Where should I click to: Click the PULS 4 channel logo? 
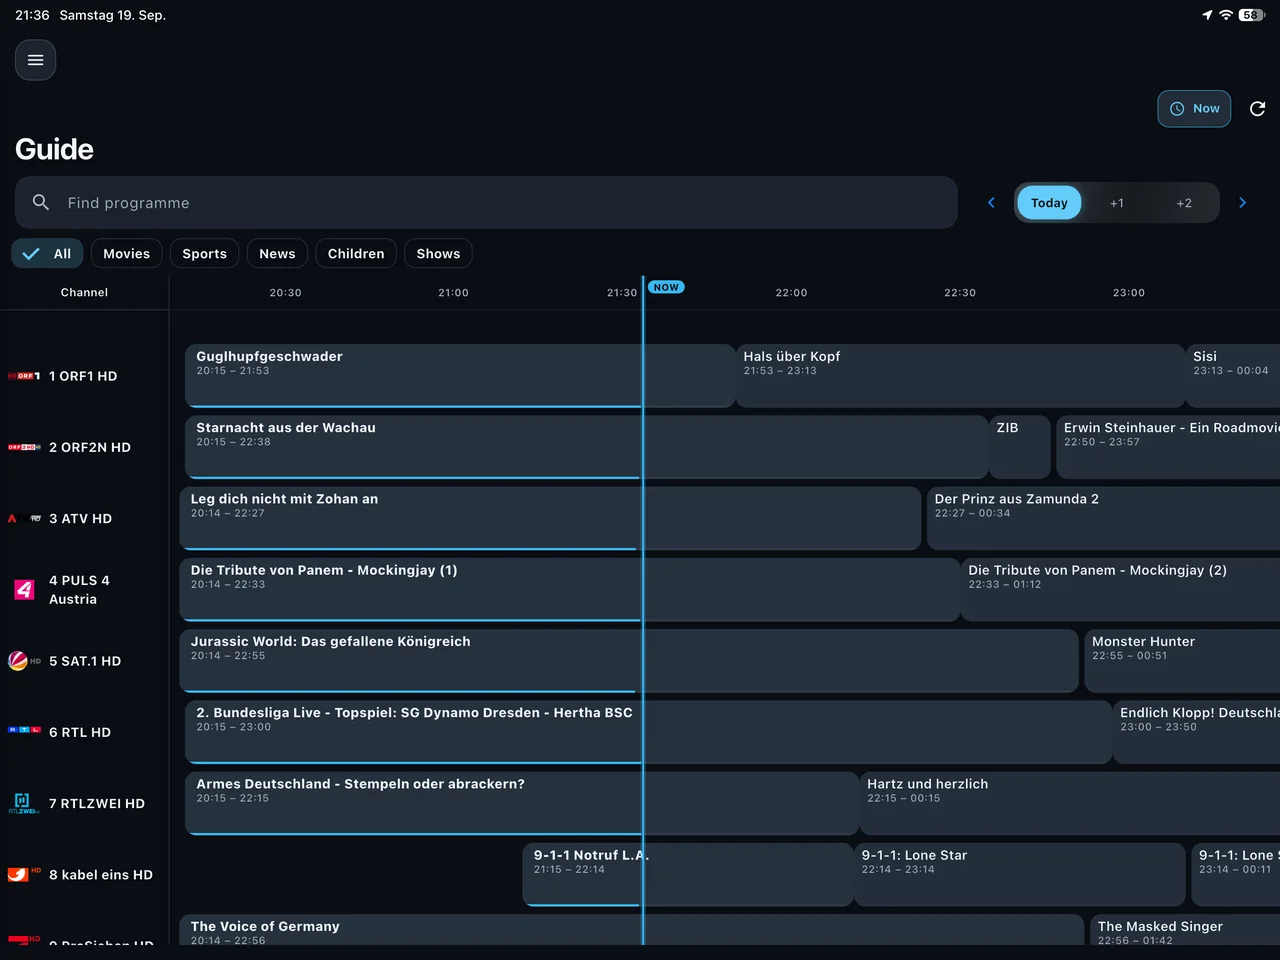24,590
